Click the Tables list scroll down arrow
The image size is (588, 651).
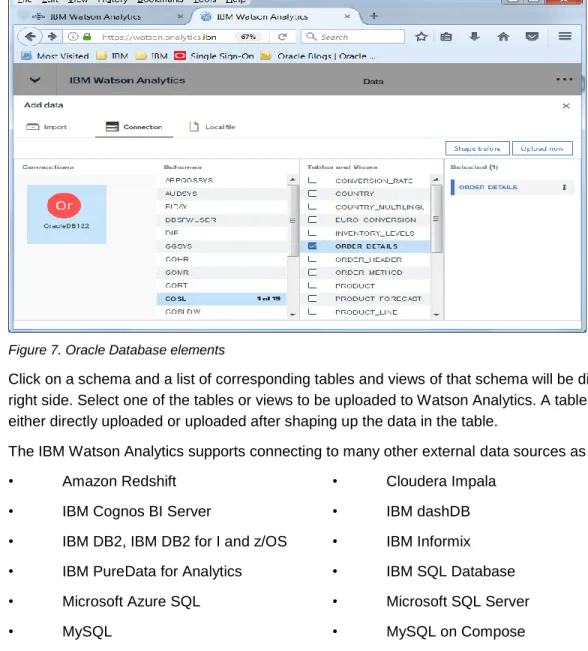436,314
